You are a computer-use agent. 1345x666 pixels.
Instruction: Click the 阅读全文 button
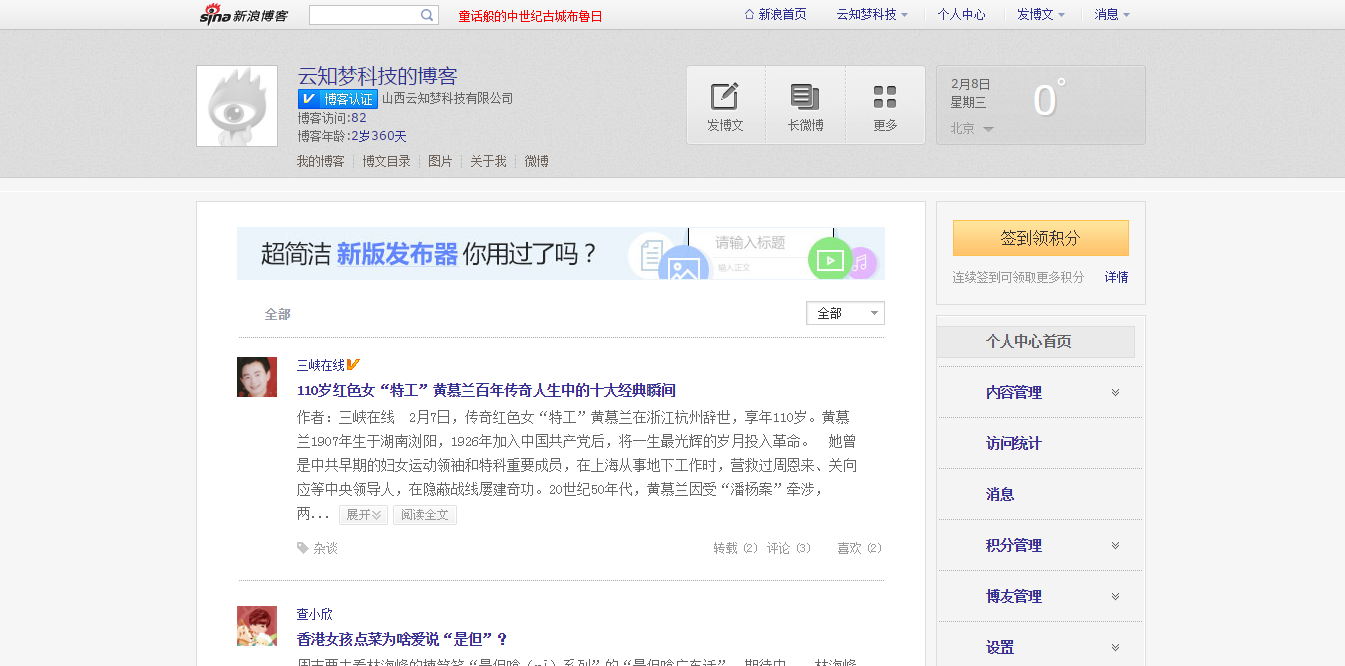pos(425,515)
